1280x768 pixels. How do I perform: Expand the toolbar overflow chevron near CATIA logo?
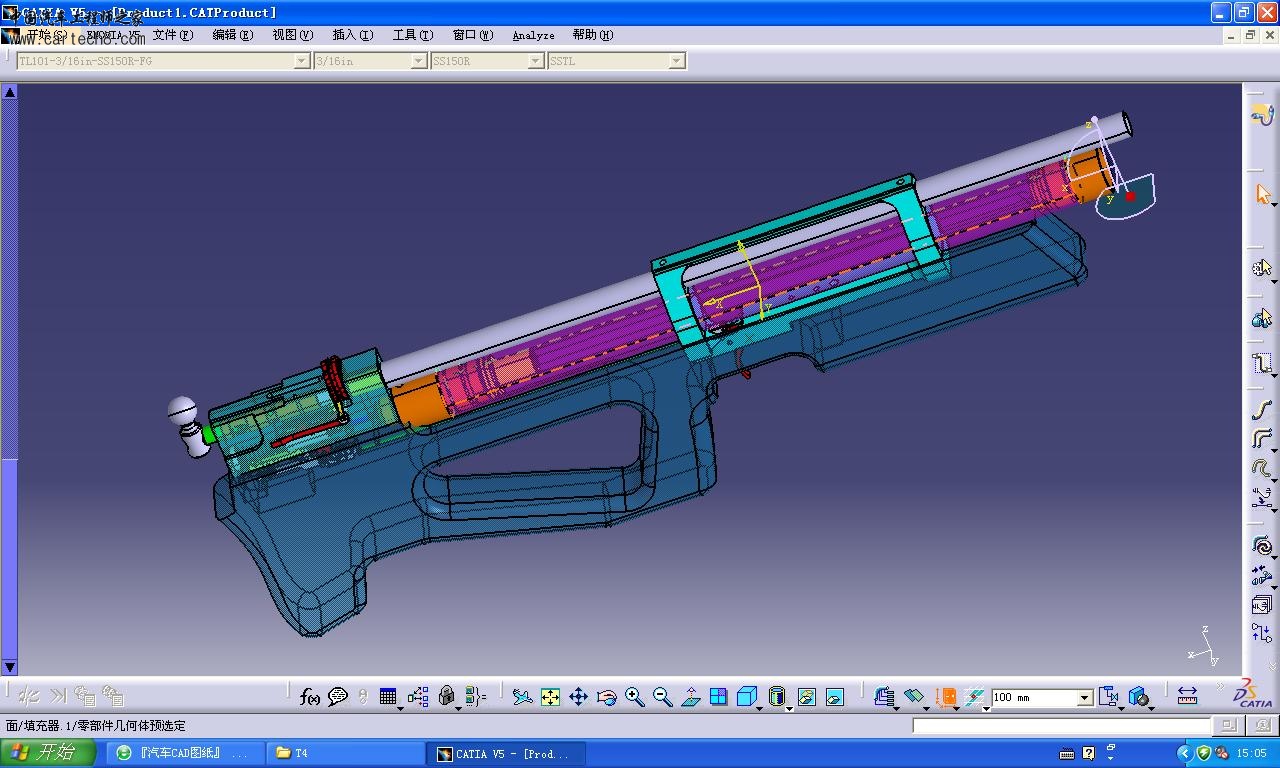[1219, 687]
